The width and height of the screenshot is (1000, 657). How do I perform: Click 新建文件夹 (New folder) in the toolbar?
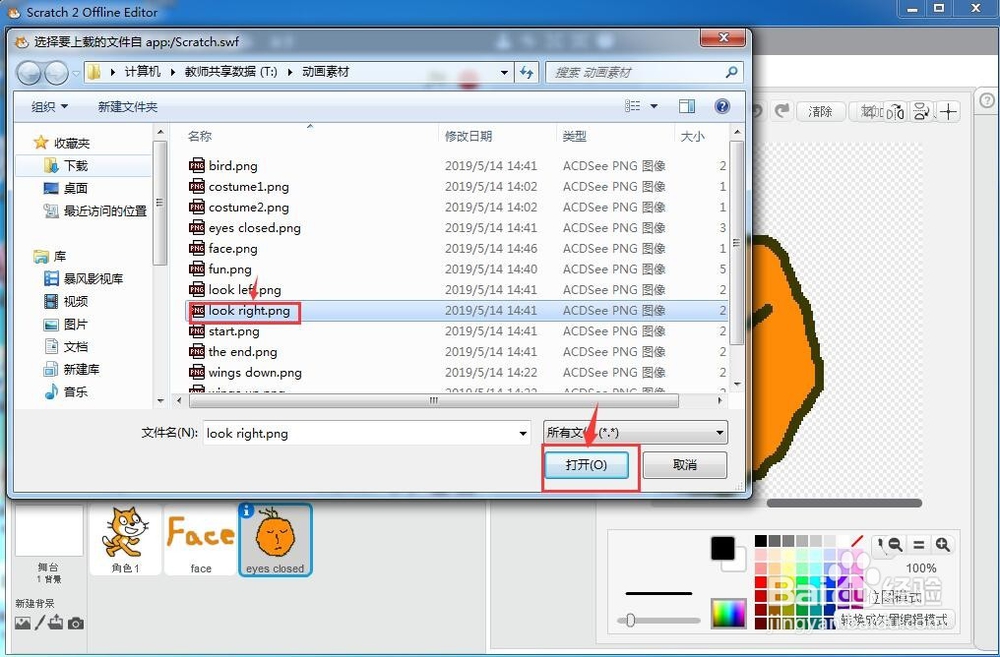click(x=128, y=107)
